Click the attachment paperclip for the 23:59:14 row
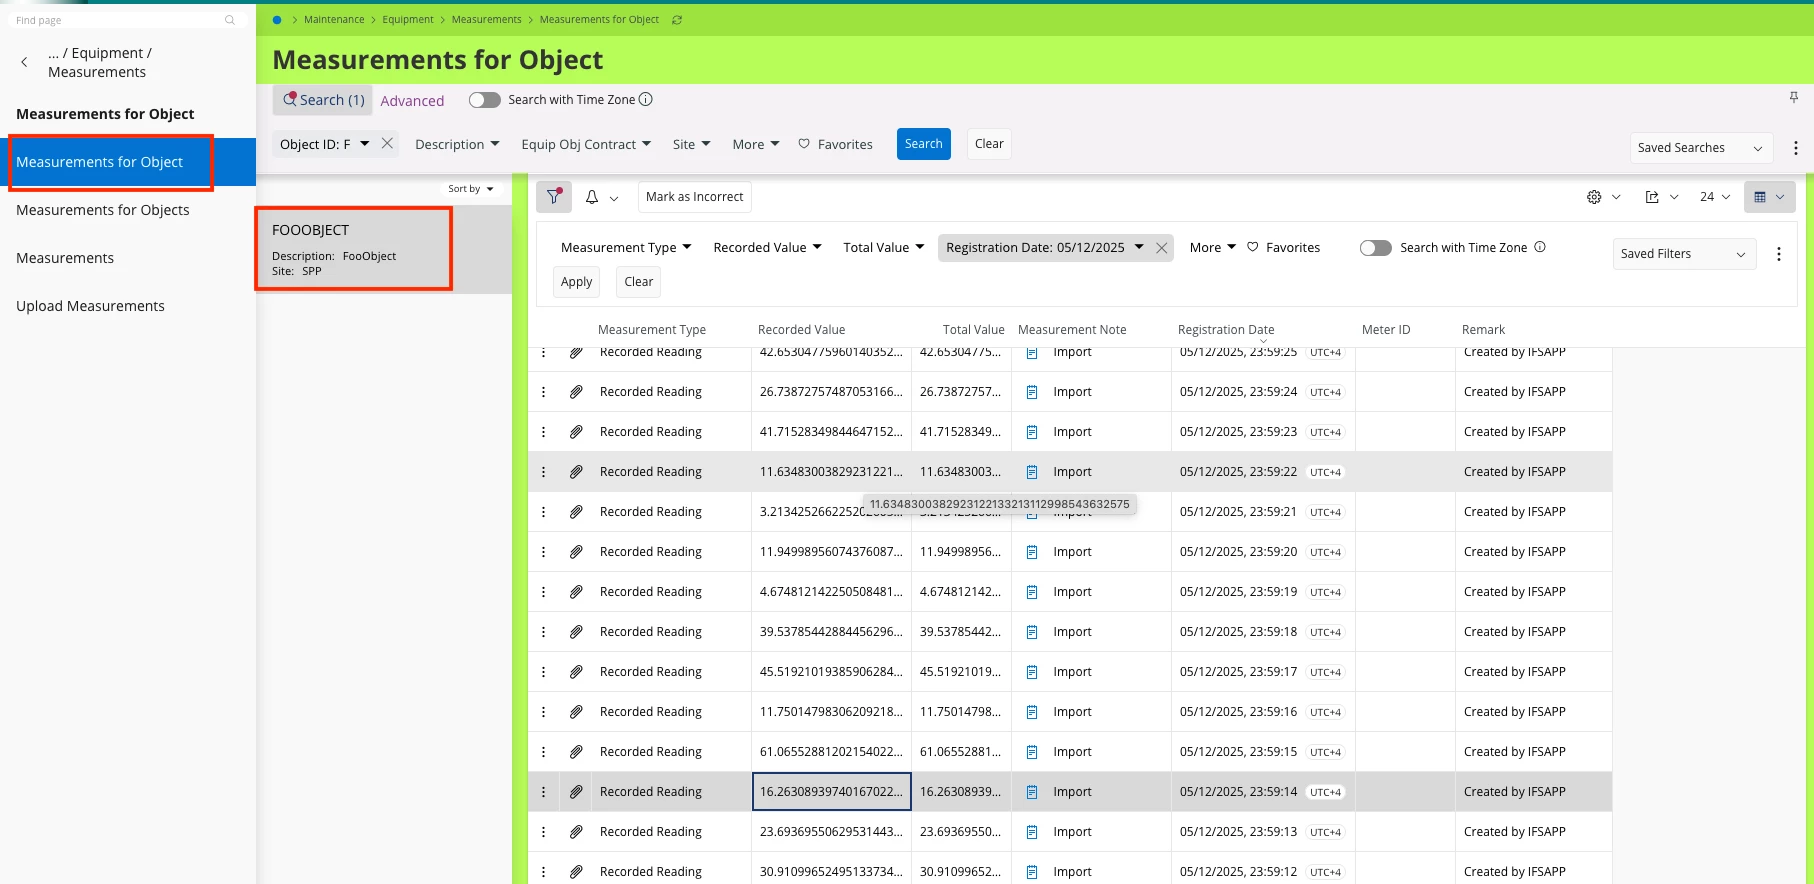 pyautogui.click(x=576, y=792)
